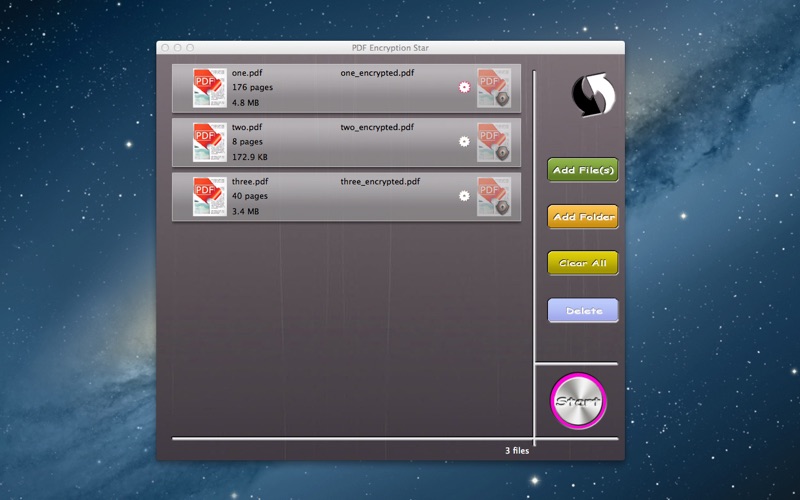This screenshot has width=800, height=500.
Task: Click the one.pdf source PDF icon
Action: 209,88
